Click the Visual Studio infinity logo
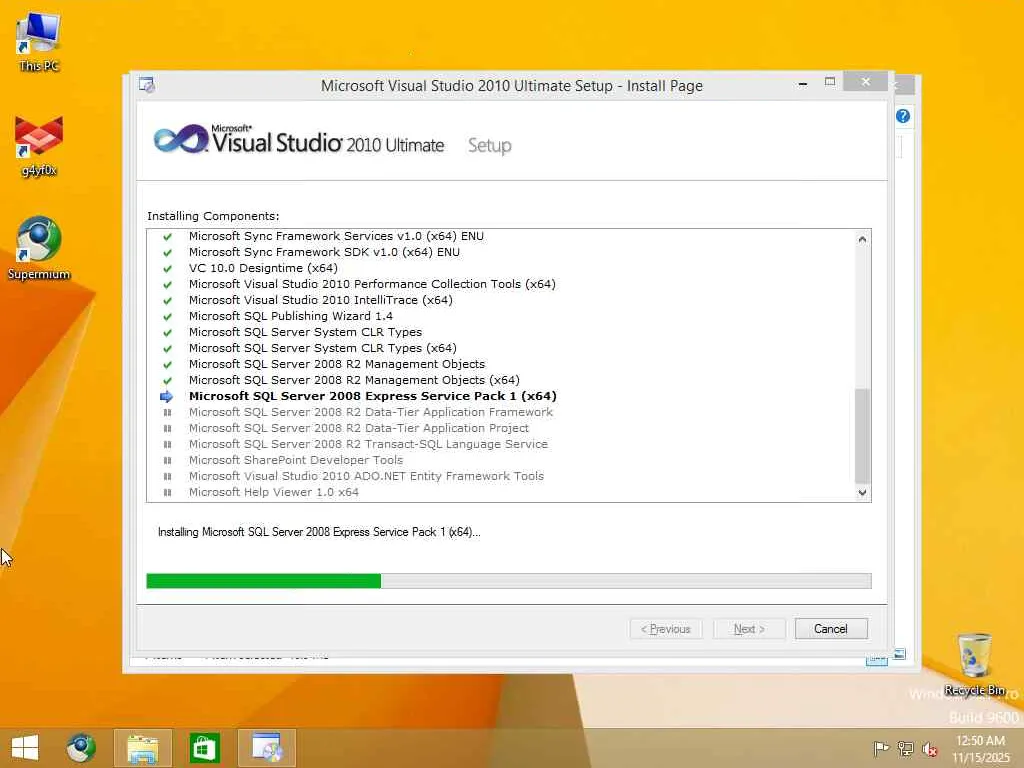Screen dimensions: 1024x768 tap(181, 139)
